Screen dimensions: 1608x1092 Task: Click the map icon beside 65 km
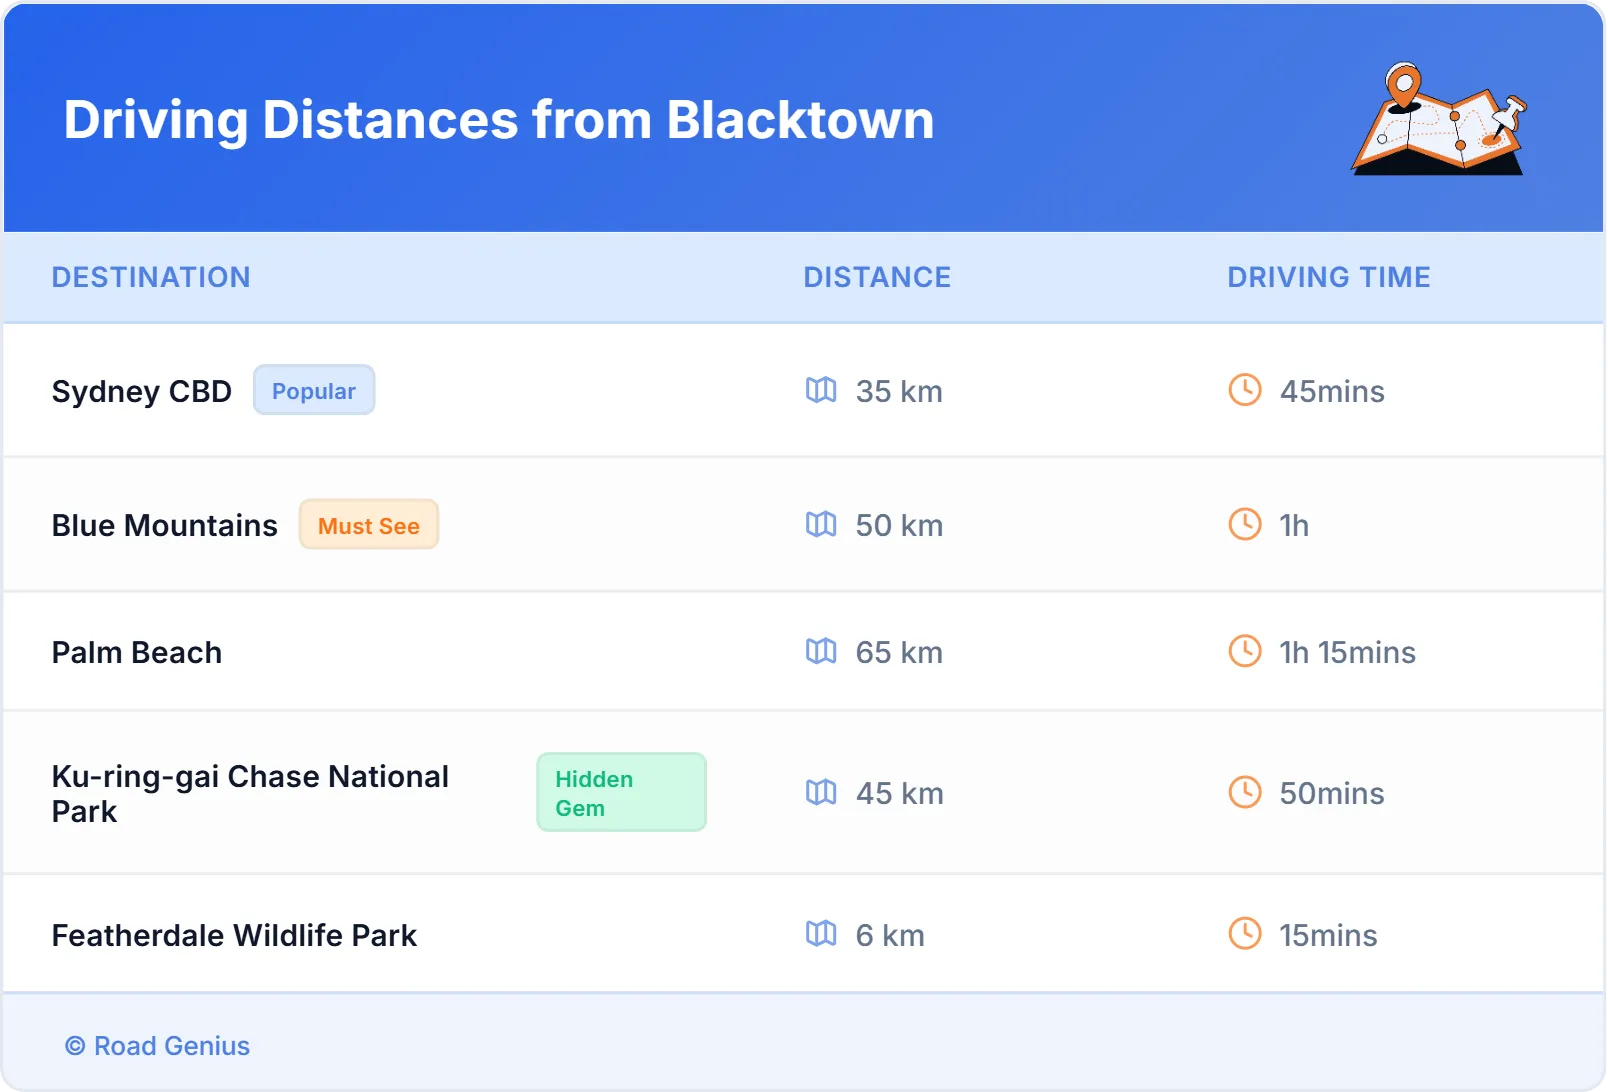821,651
